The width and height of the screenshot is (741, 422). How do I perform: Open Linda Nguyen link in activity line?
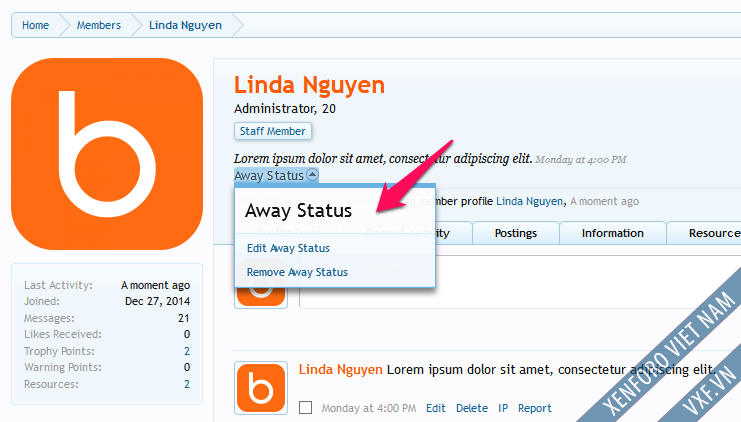[x=529, y=201]
